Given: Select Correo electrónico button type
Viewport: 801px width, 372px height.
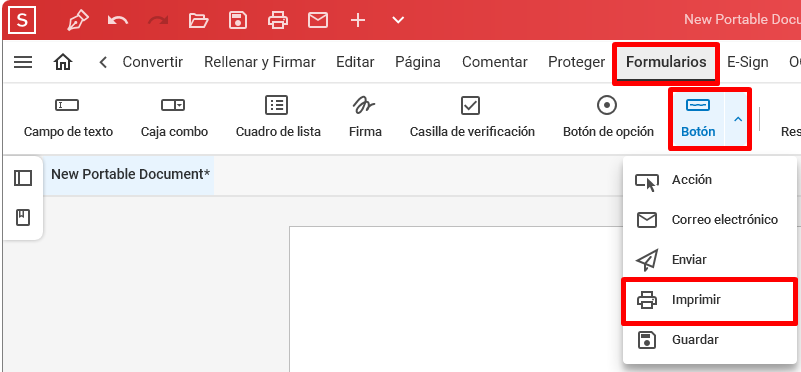Looking at the screenshot, I should 710,220.
